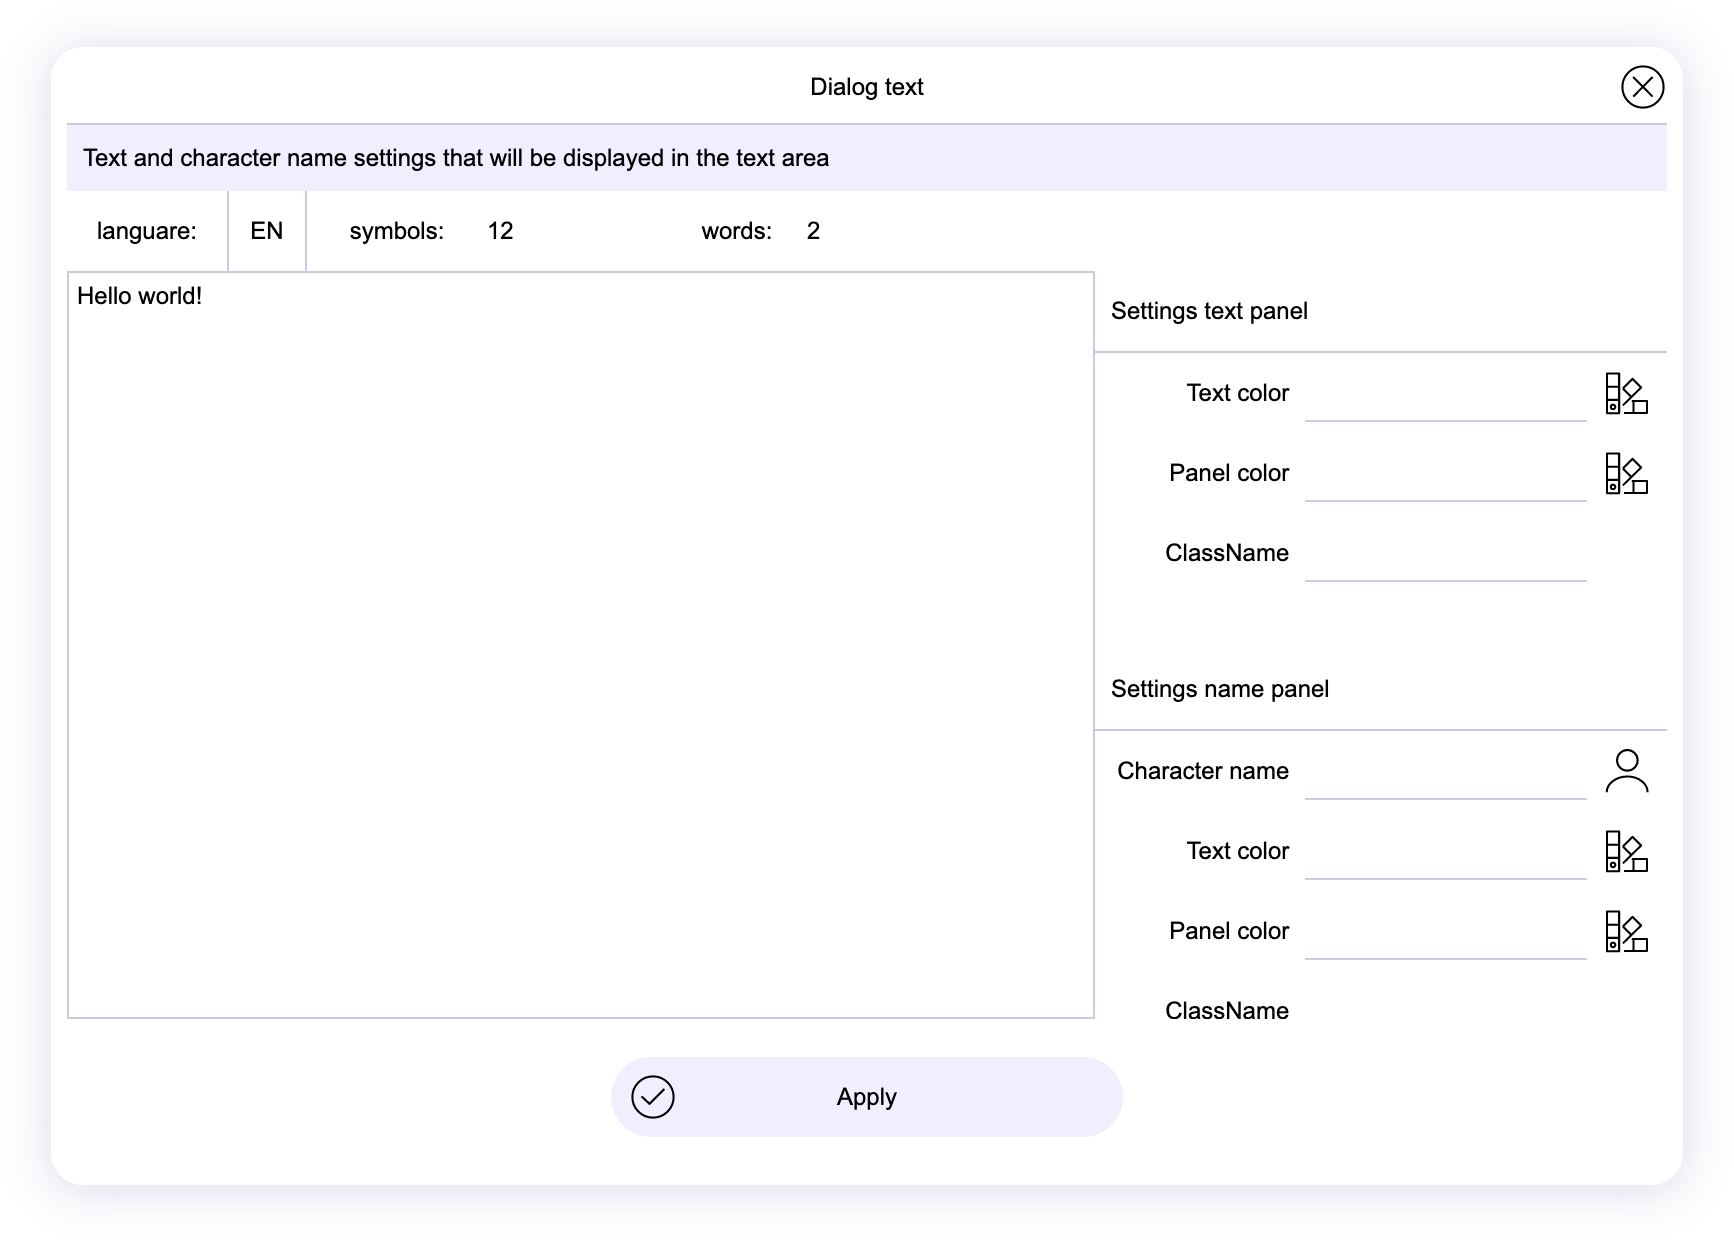Click the symbols count value 12
Screen dimensions: 1734x1240
coord(500,231)
